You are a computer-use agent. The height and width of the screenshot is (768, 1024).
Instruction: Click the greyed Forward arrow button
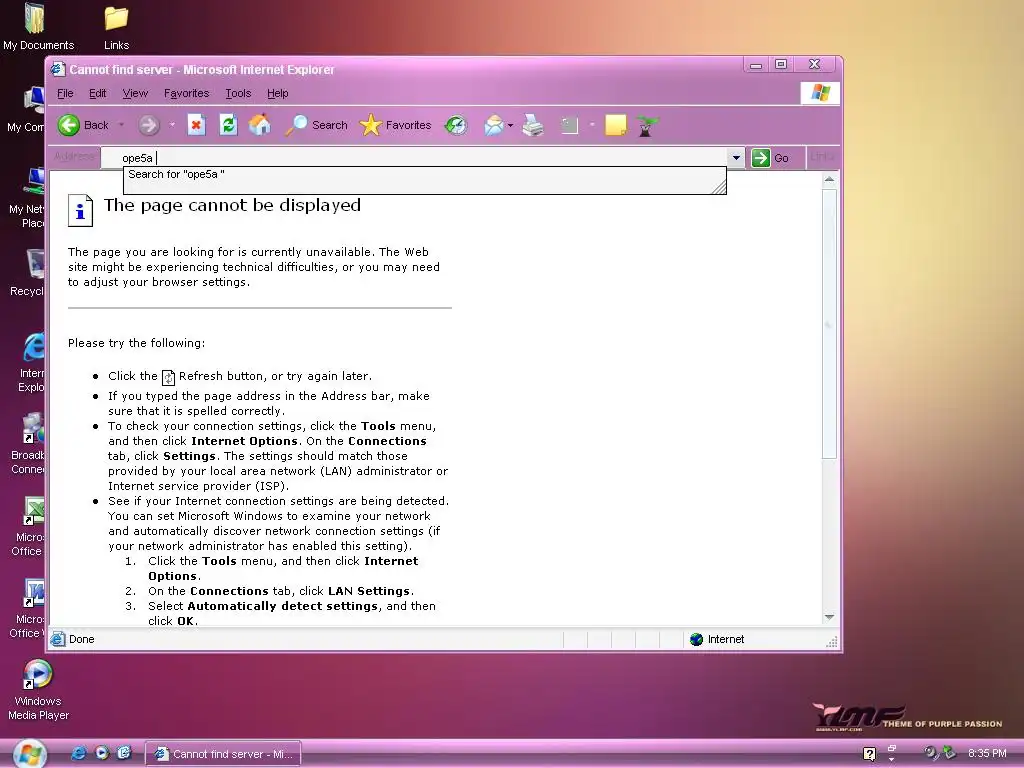tap(149, 125)
